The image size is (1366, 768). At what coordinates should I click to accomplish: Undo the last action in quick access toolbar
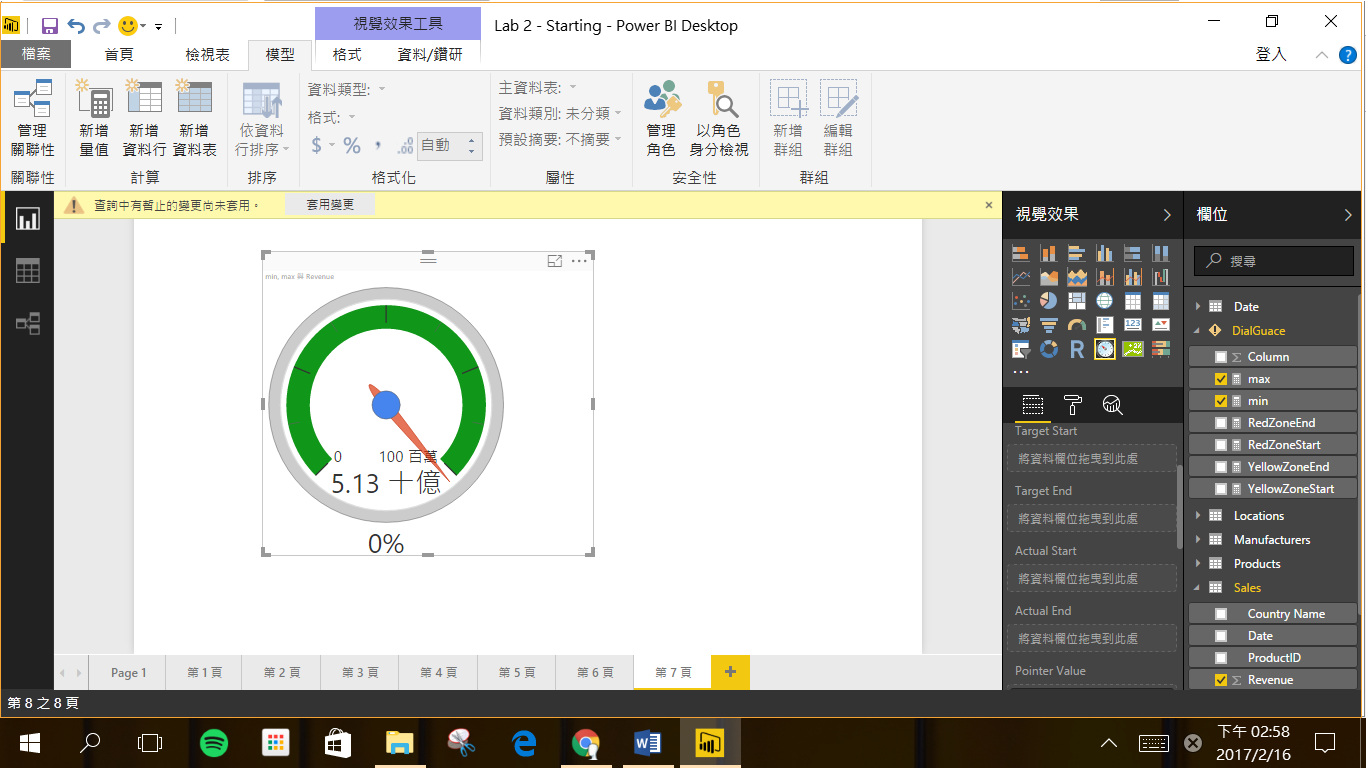[x=76, y=26]
